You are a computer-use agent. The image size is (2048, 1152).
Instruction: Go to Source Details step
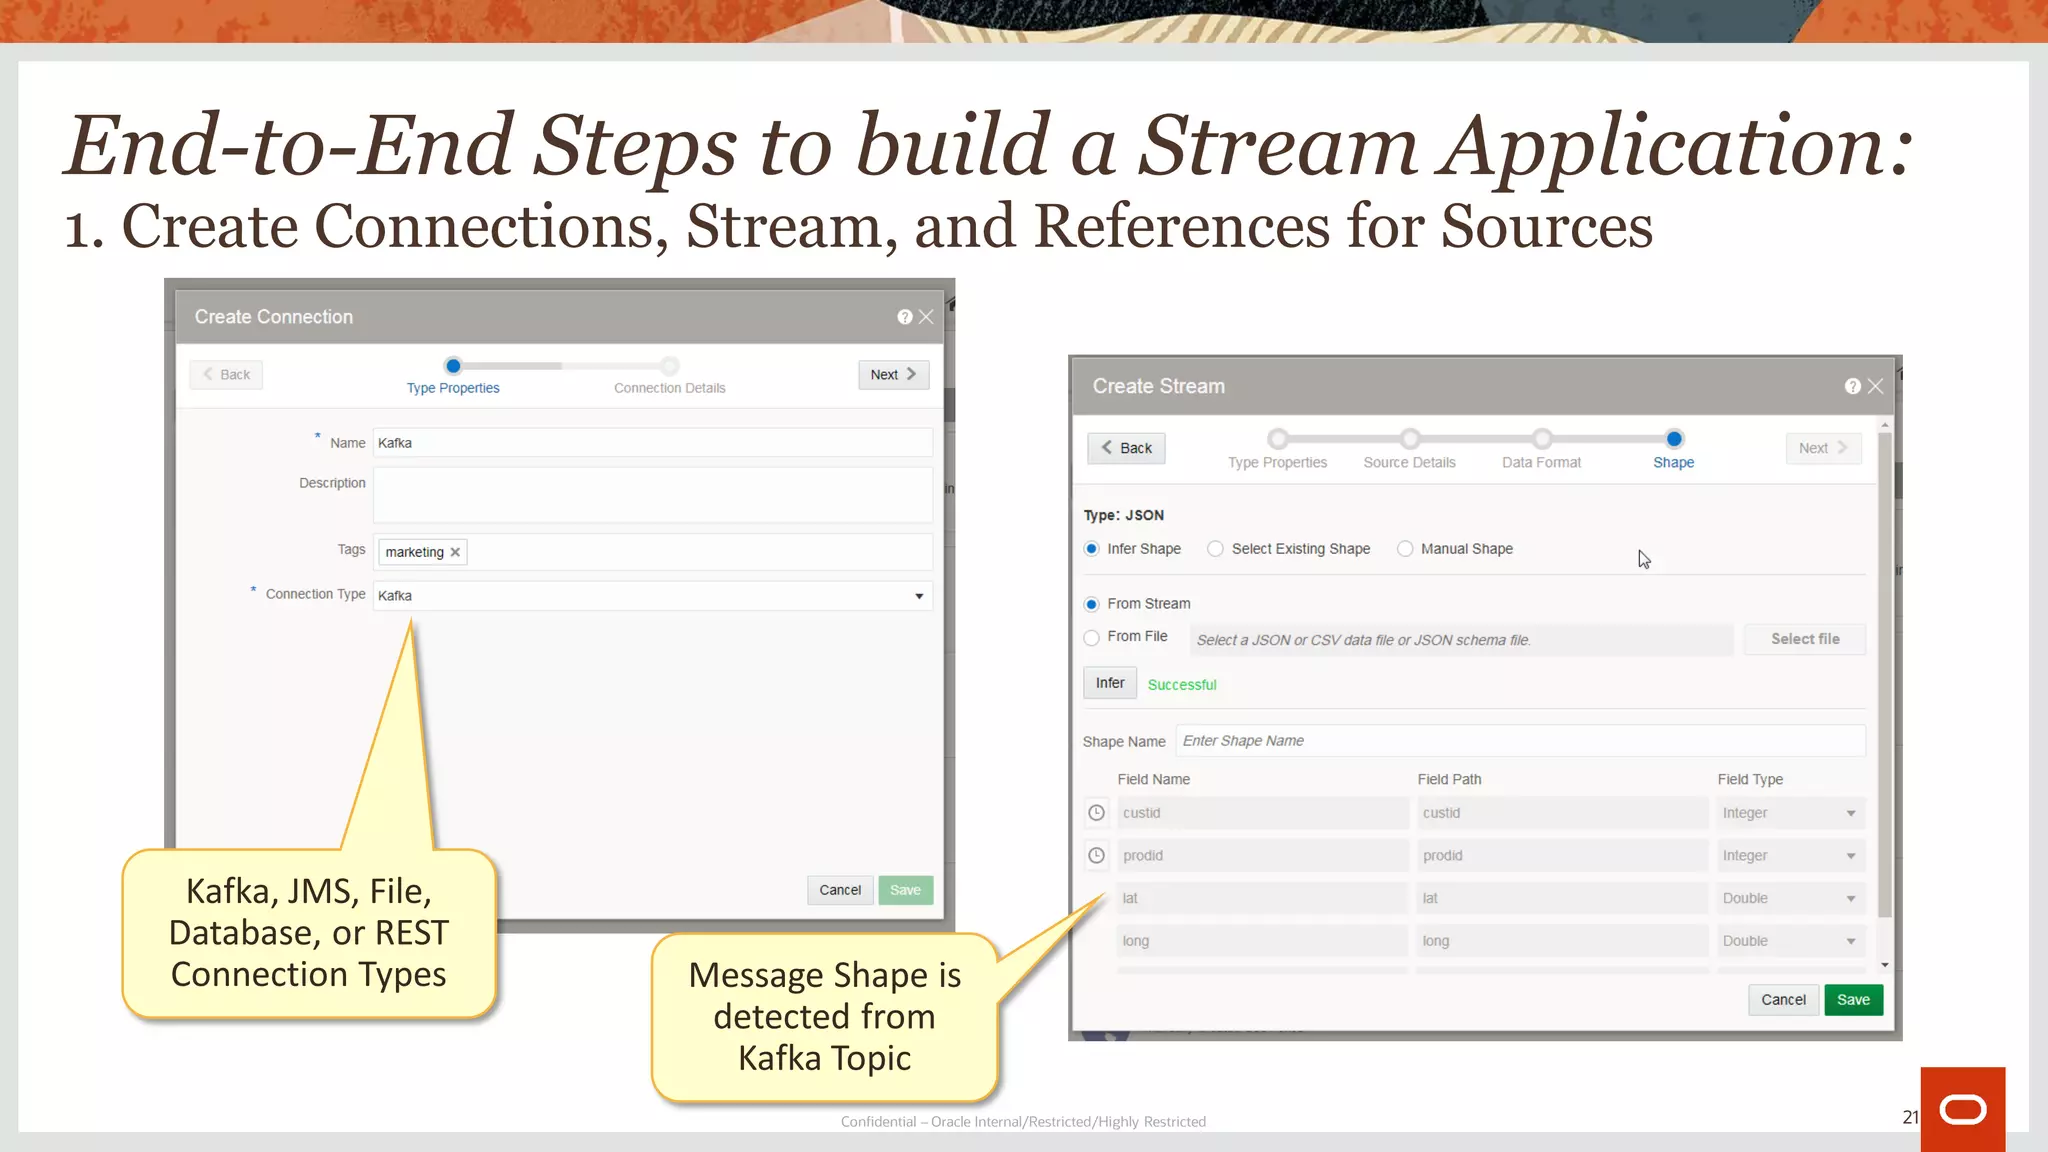click(1409, 450)
